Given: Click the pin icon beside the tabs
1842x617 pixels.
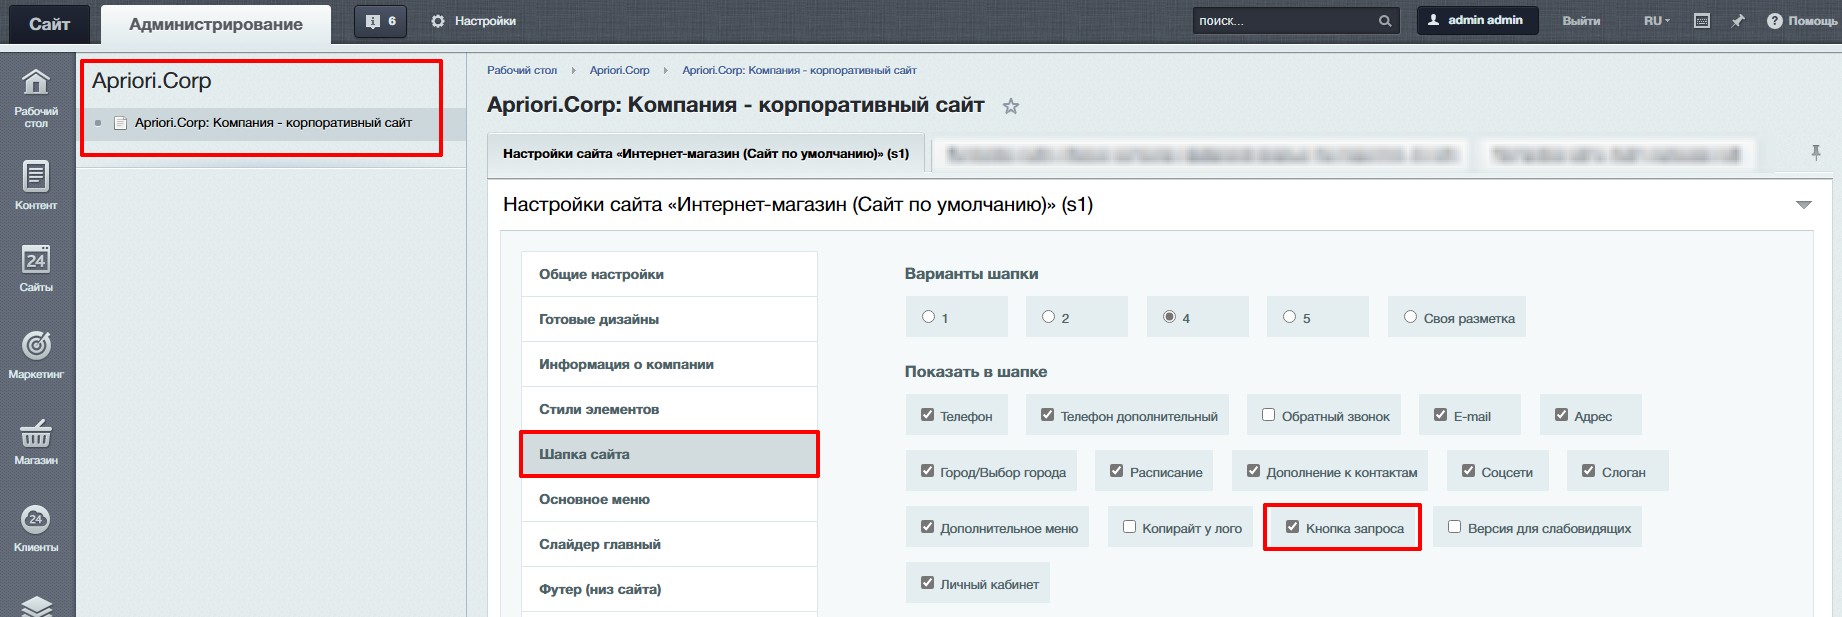Looking at the screenshot, I should [1815, 153].
